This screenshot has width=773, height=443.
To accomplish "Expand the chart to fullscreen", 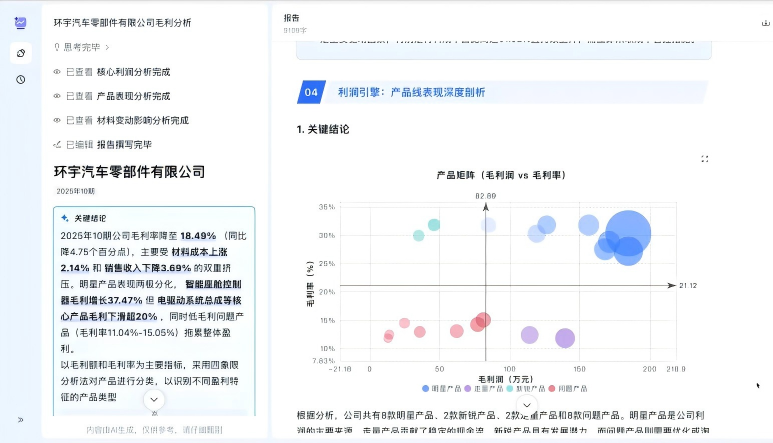I will point(705,159).
